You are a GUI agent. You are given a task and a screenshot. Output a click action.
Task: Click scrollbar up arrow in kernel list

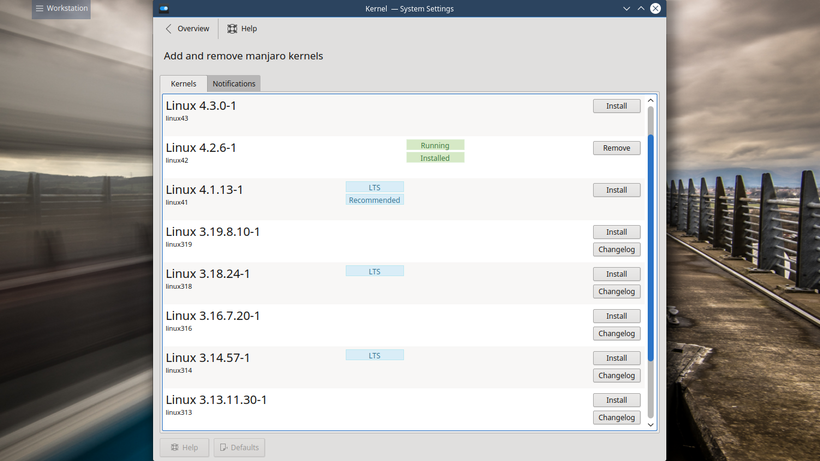pos(651,100)
